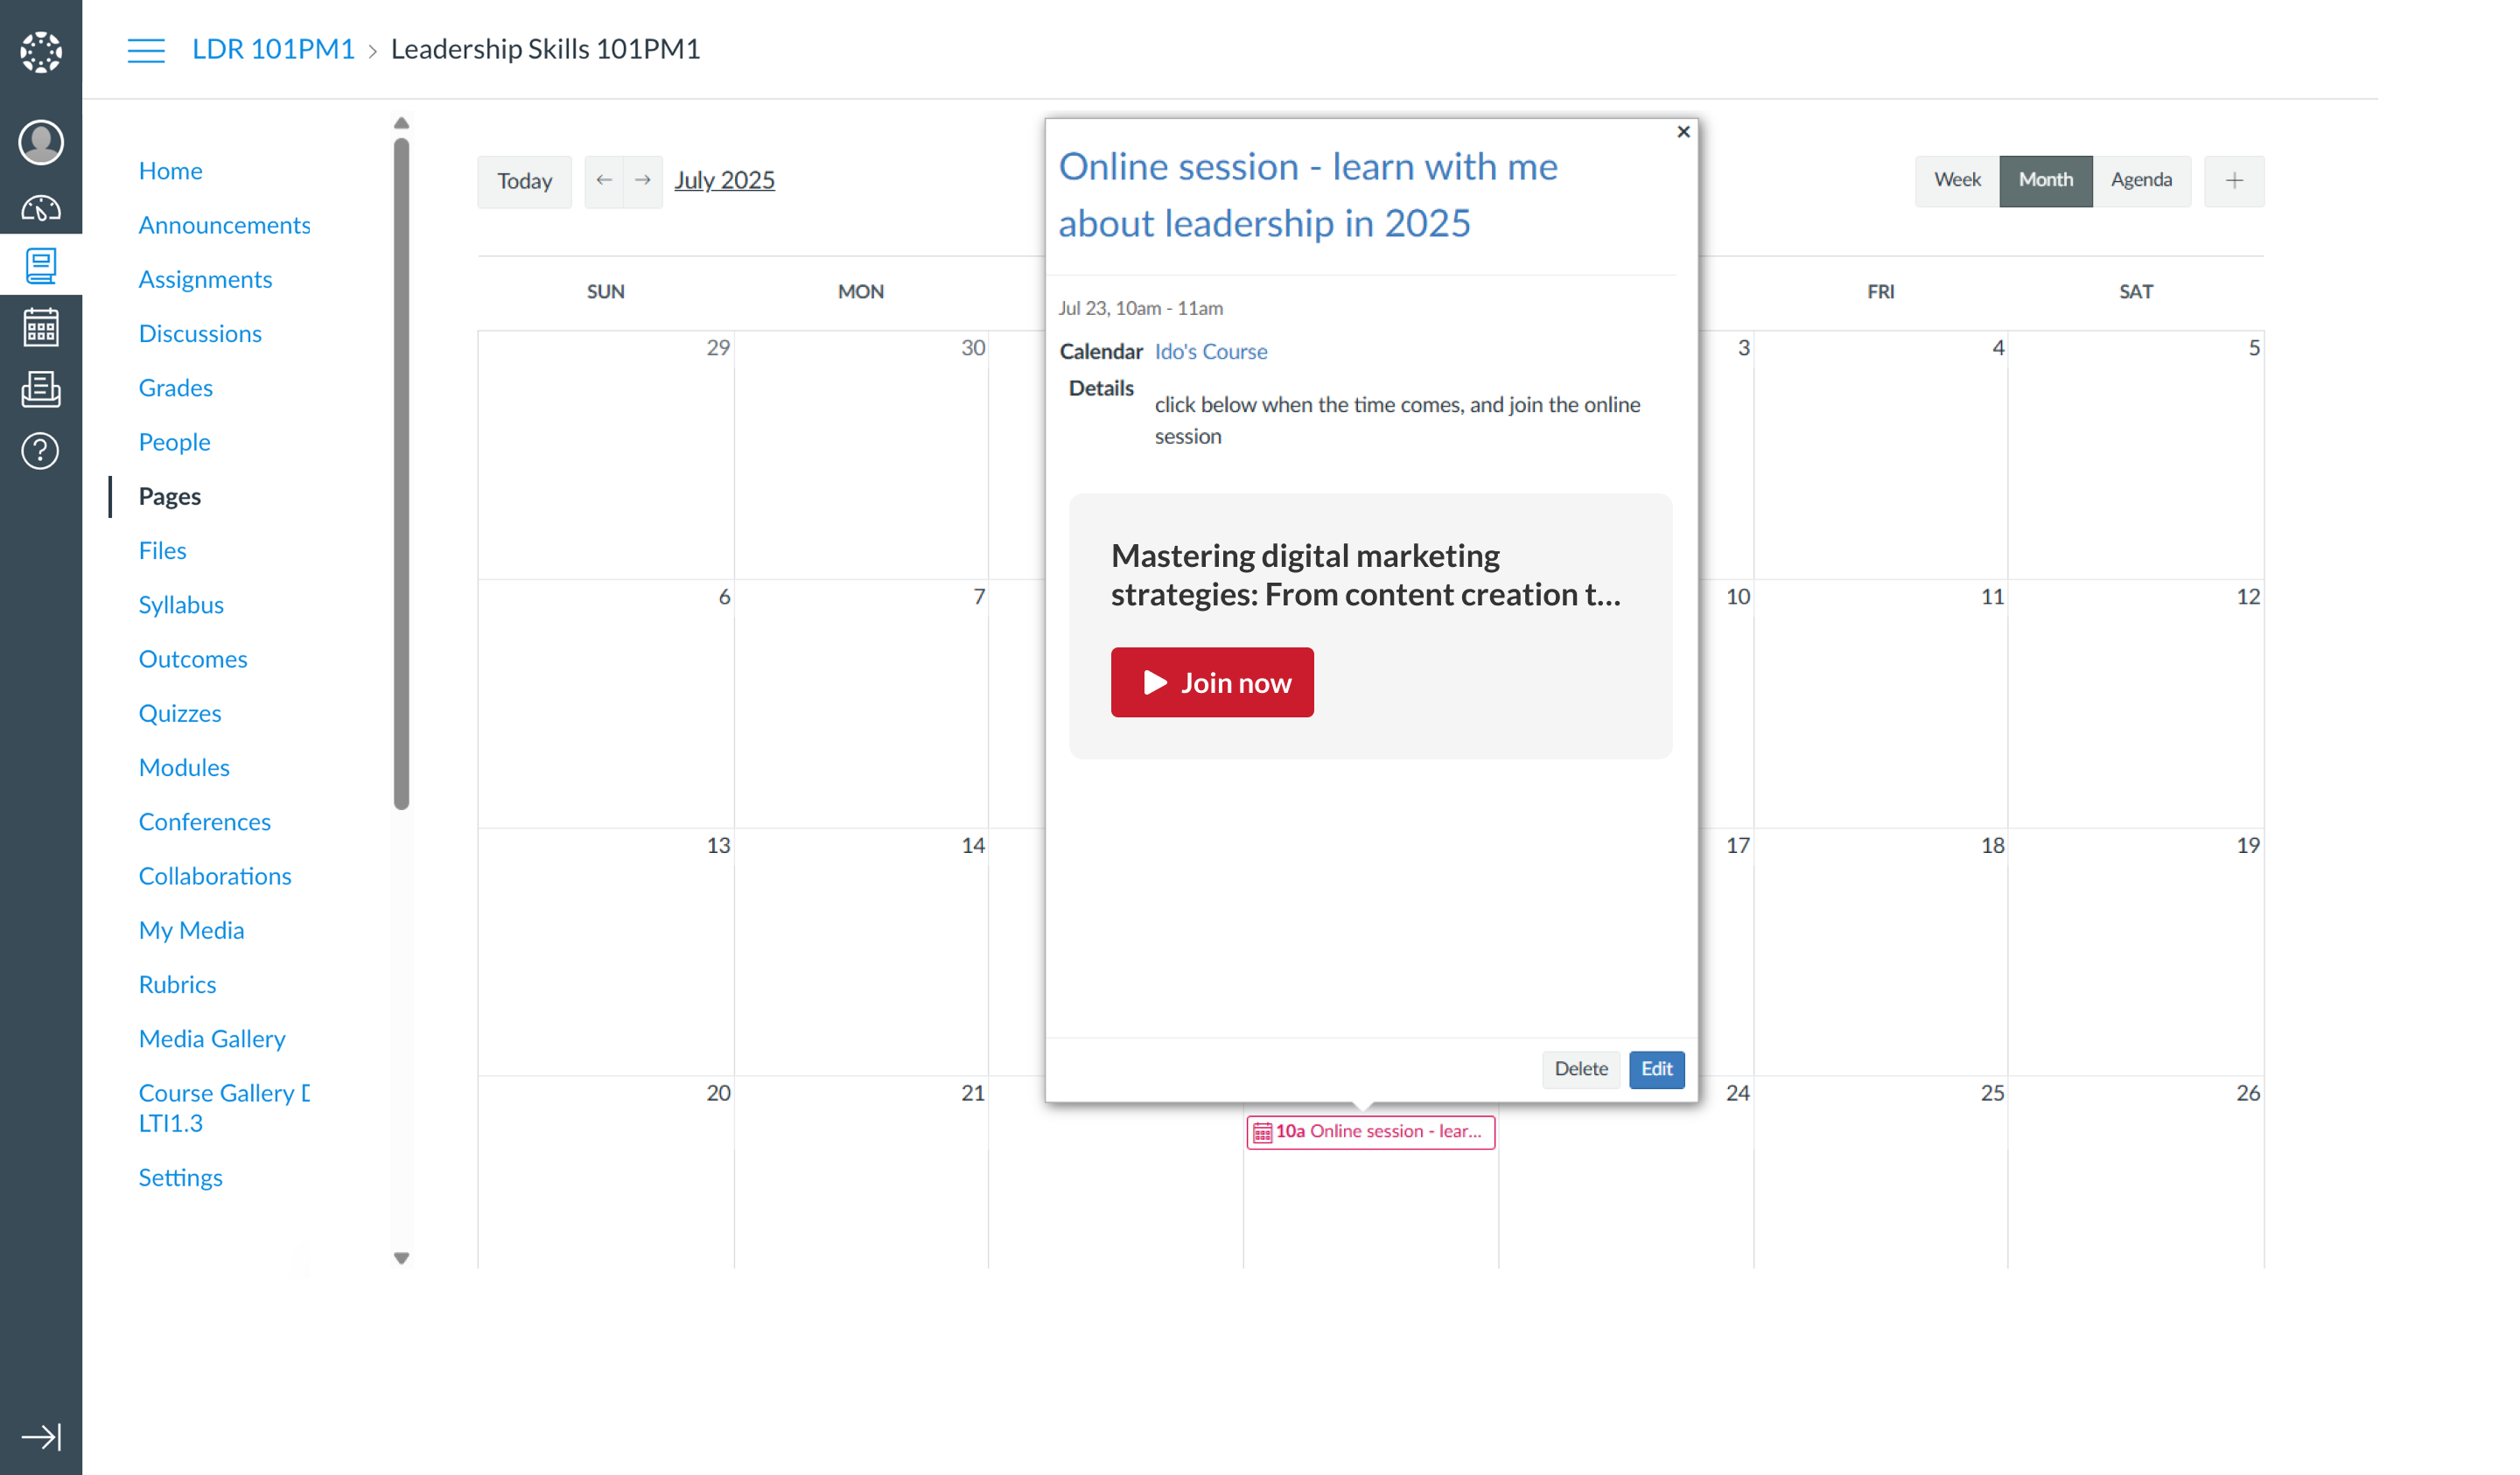Open the Canvas logo home icon
The height and width of the screenshot is (1475, 2520).
tap(41, 52)
